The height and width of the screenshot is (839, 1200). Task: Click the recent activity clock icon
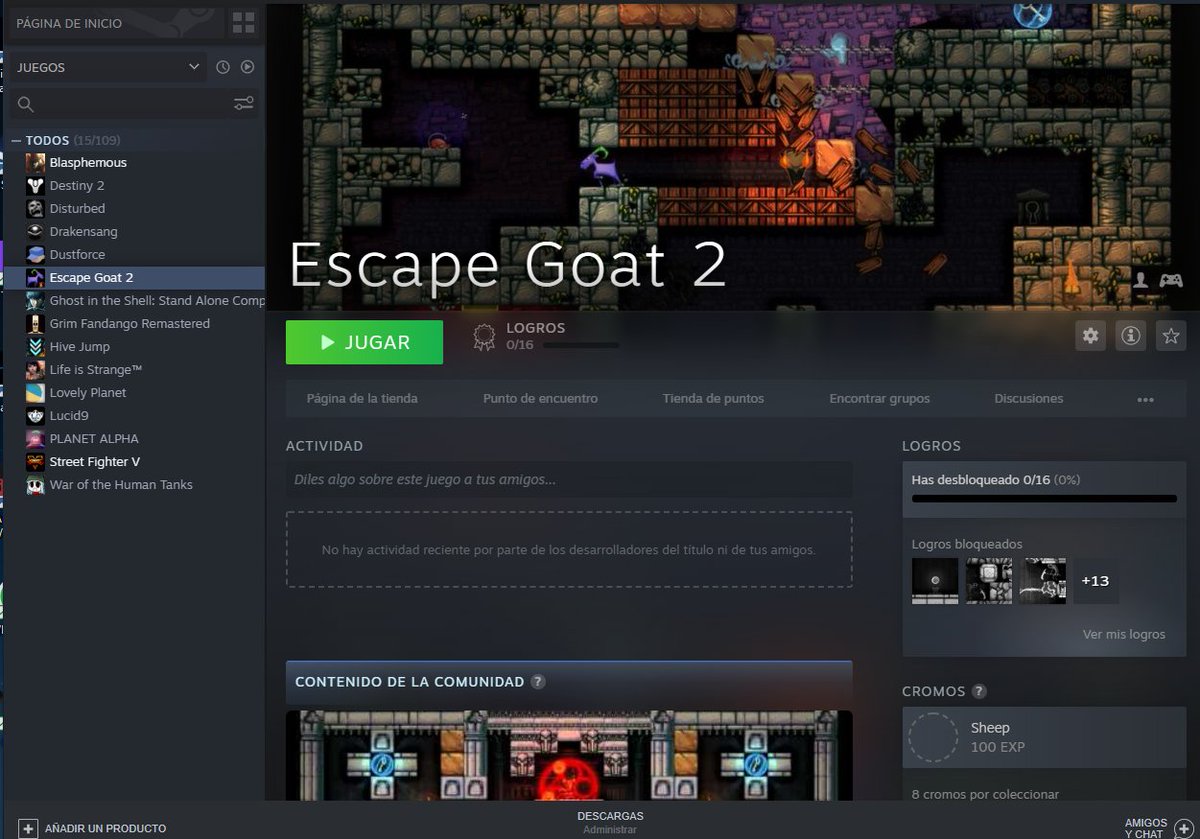[223, 67]
